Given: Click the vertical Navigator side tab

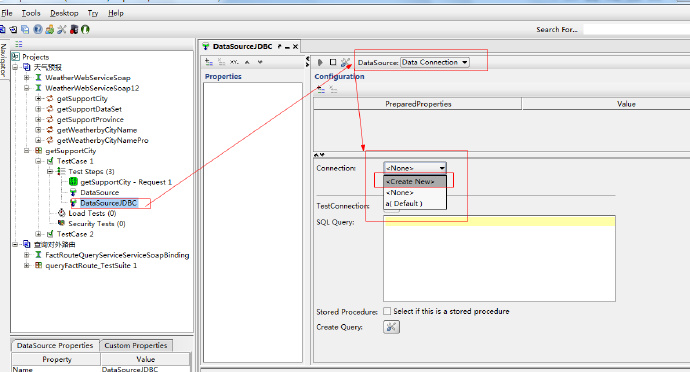Looking at the screenshot, I should tap(4, 59).
